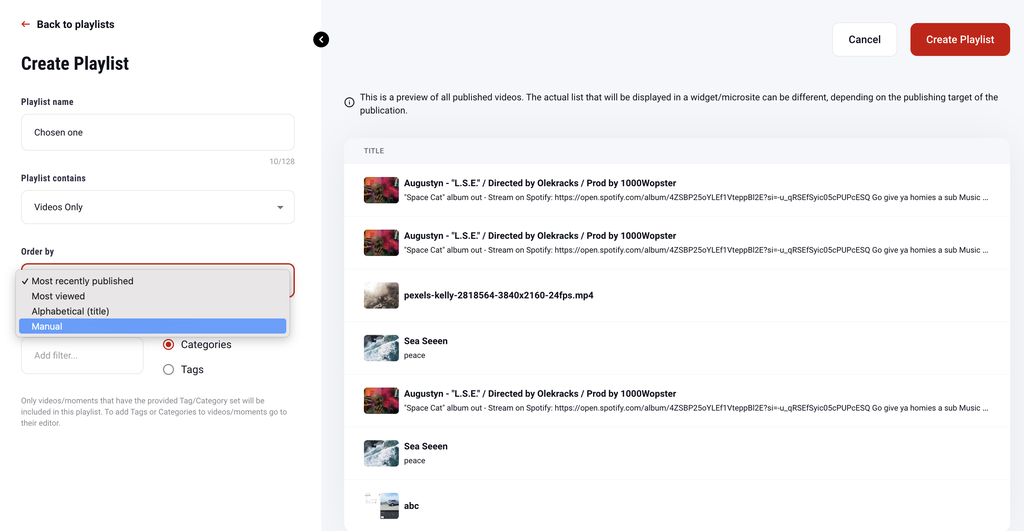Click the Cancel button

864,40
